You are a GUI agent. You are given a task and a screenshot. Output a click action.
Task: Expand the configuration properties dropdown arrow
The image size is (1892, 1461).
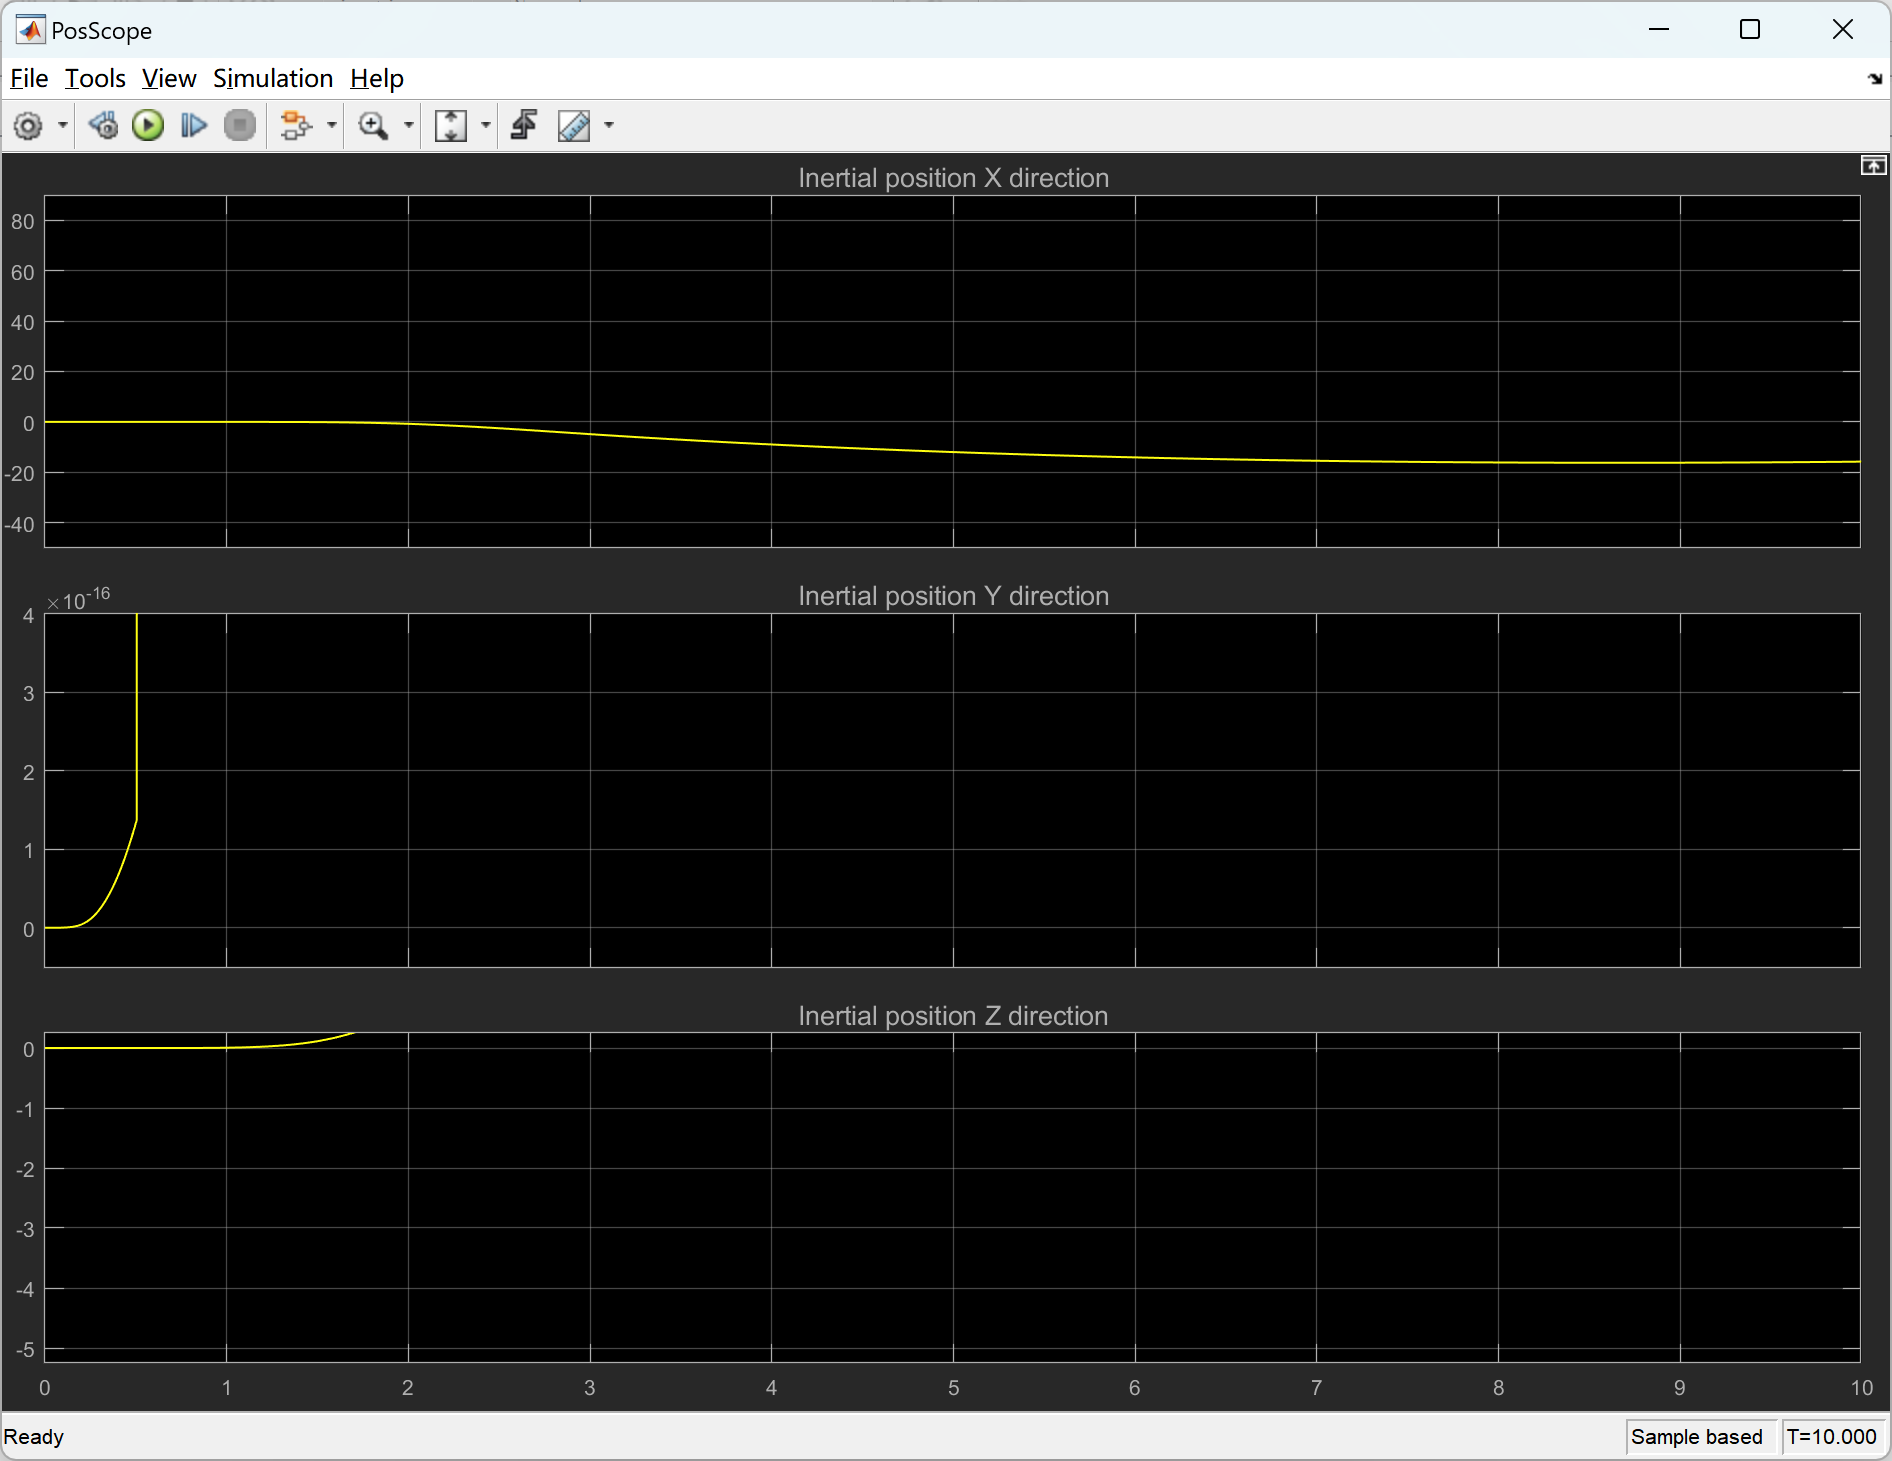(x=62, y=126)
